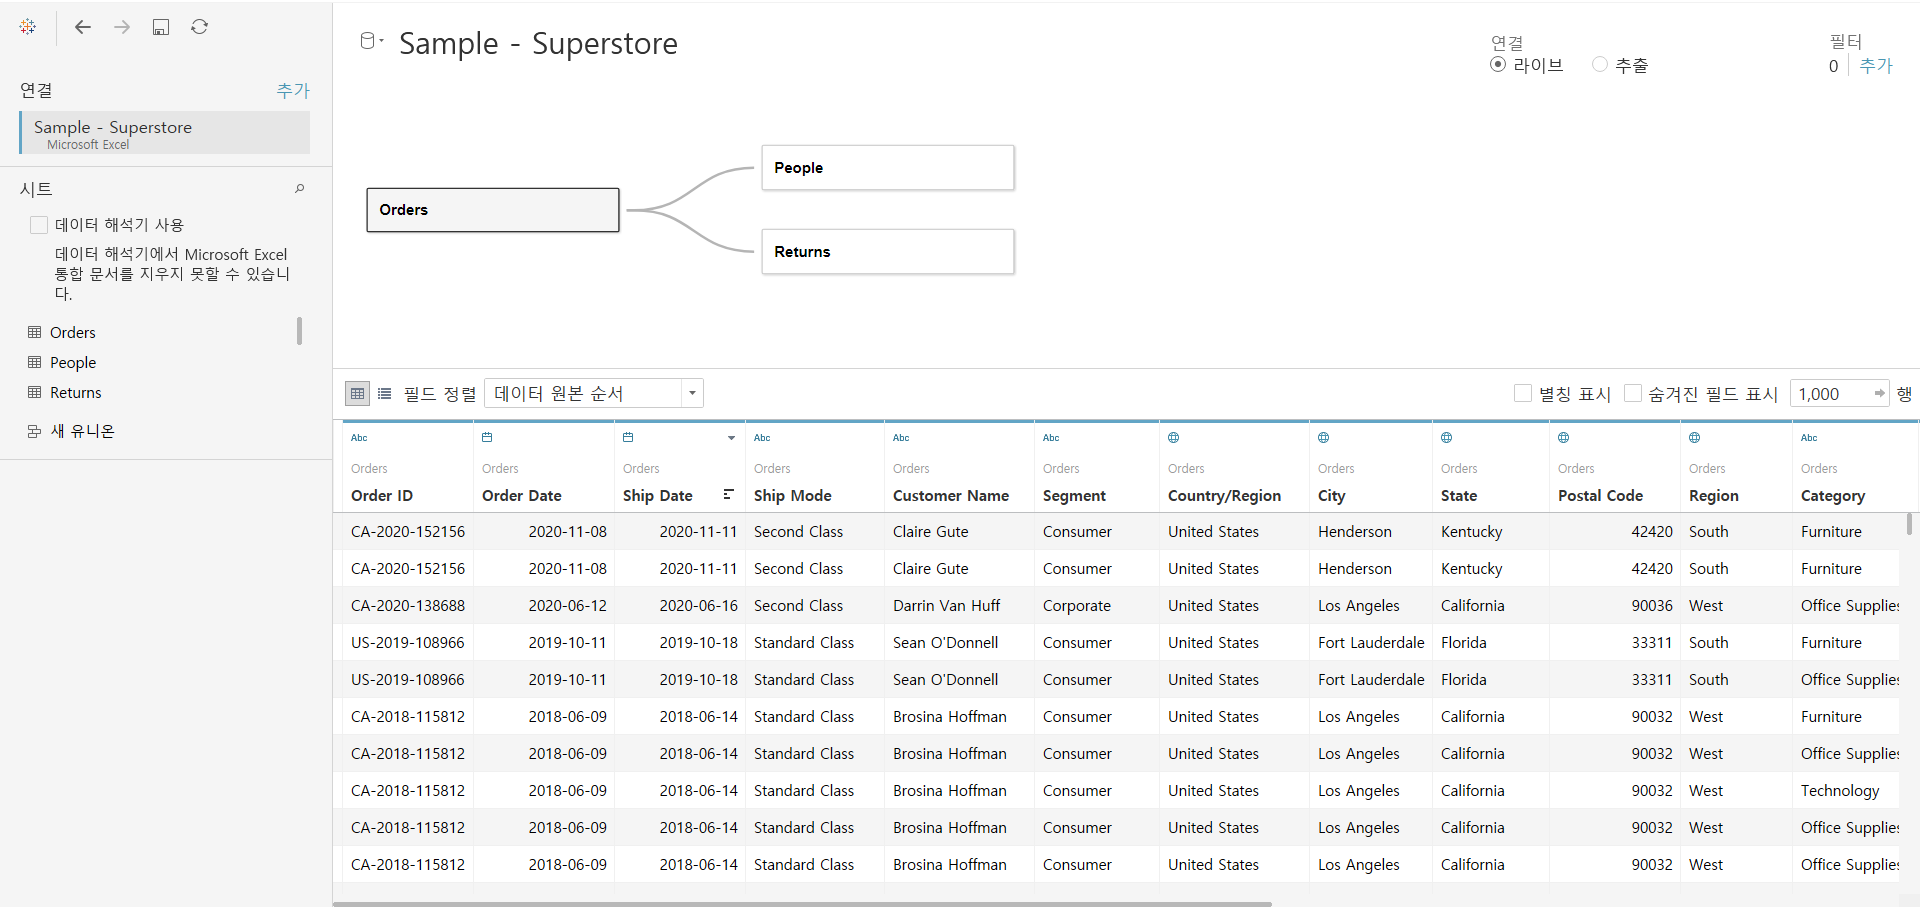The height and width of the screenshot is (907, 1920).
Task: Refresh the data source
Action: click(x=200, y=27)
